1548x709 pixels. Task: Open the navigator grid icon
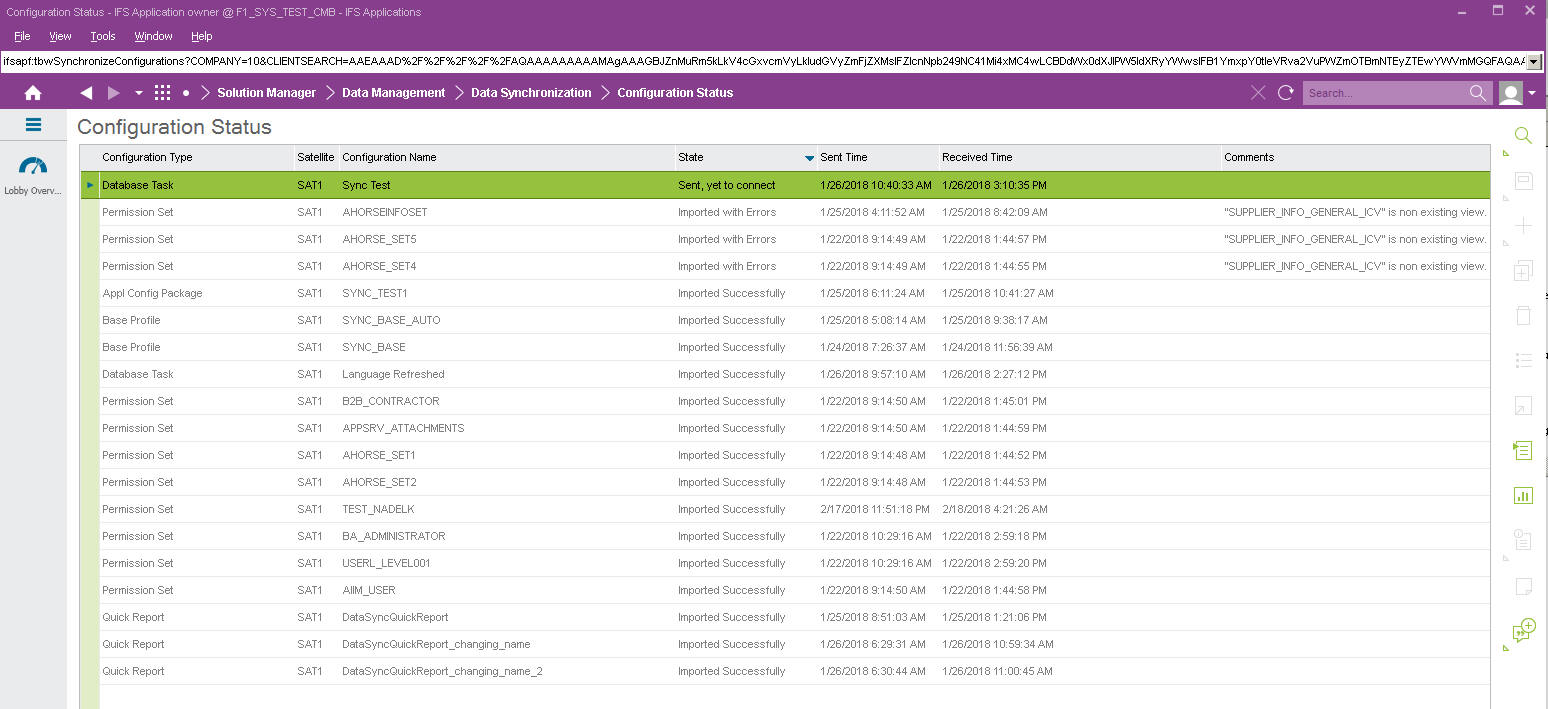click(162, 93)
